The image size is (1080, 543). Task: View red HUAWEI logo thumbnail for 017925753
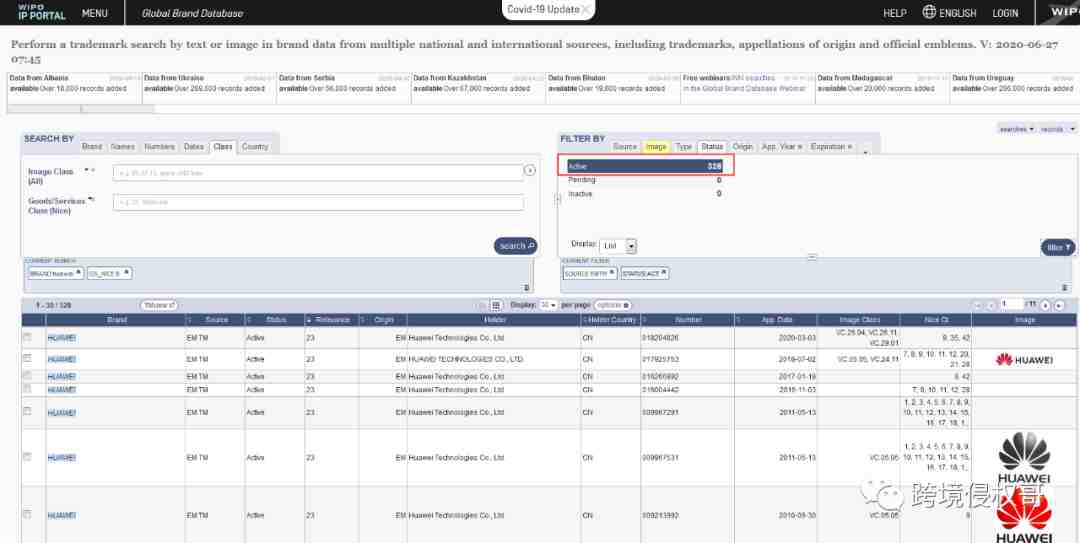1024,360
